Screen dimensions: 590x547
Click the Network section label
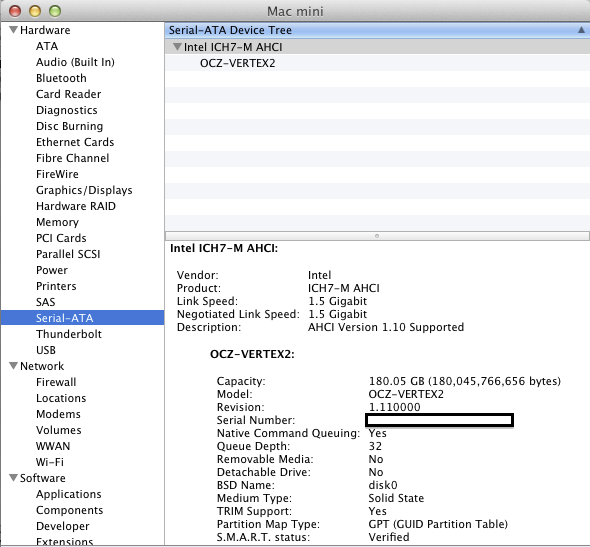tap(42, 366)
